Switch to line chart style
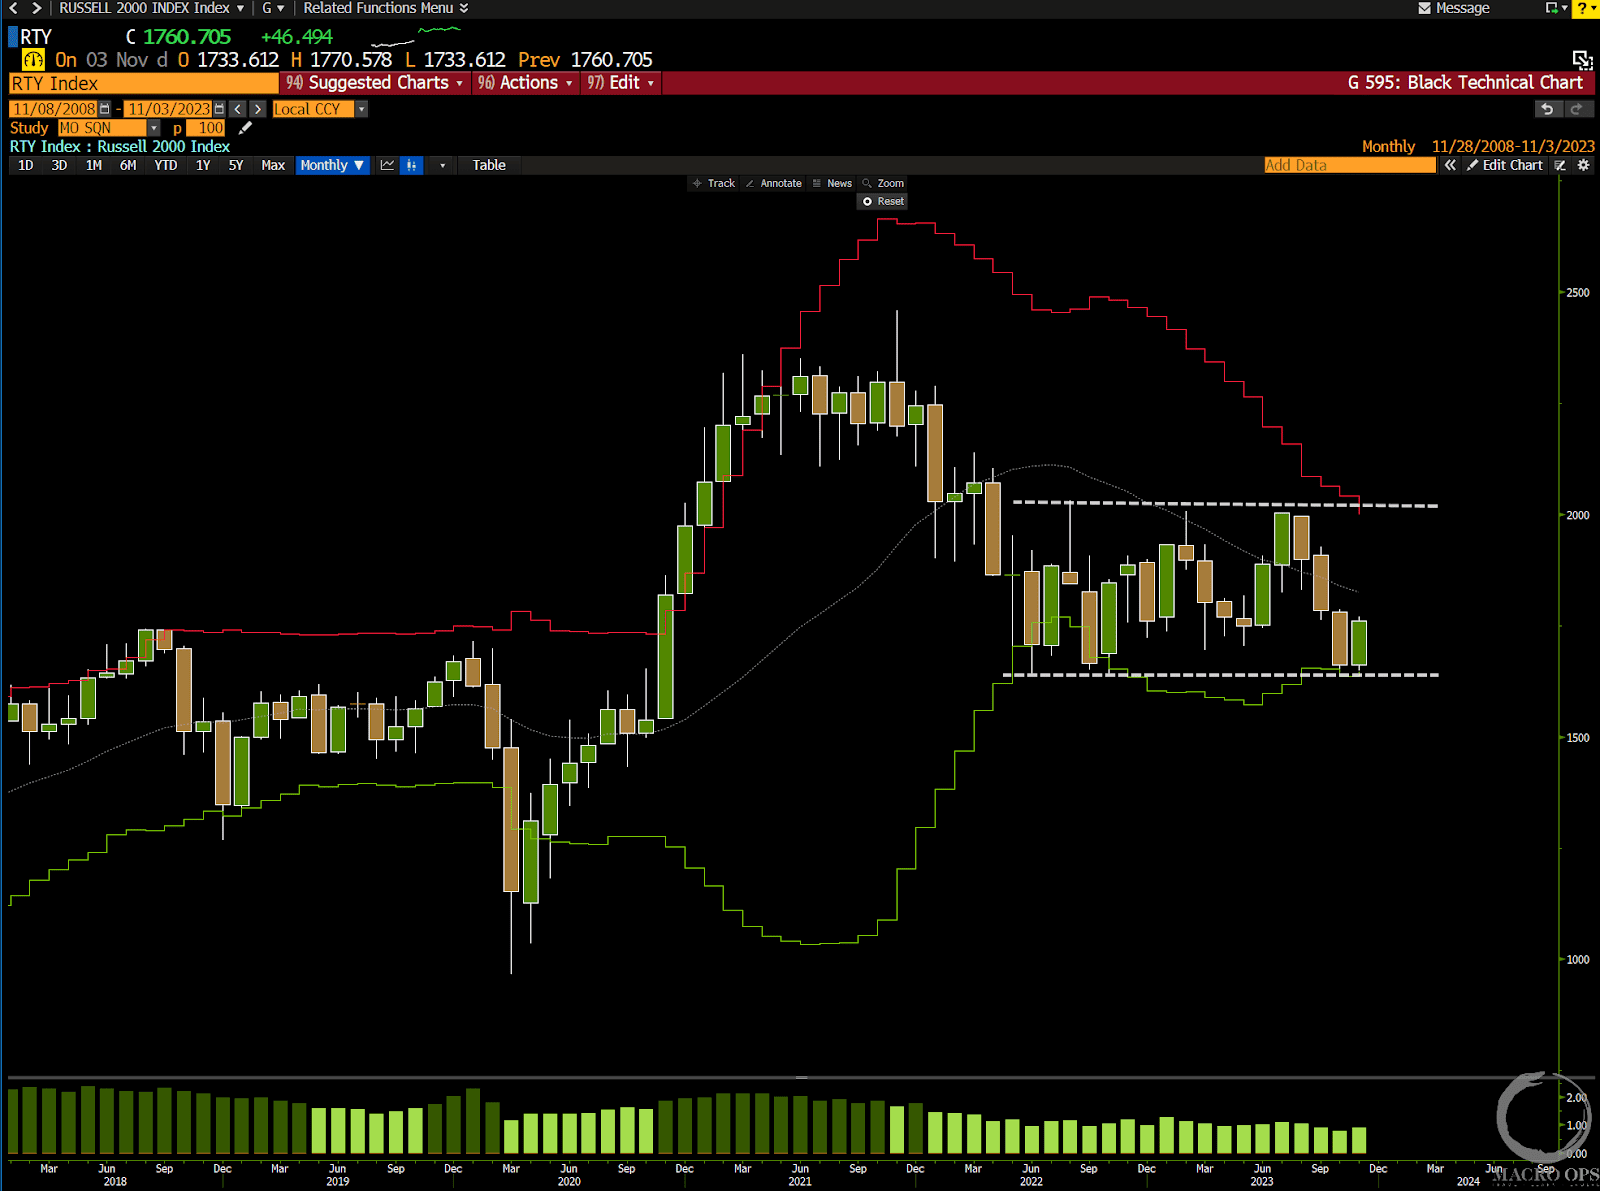 (387, 165)
